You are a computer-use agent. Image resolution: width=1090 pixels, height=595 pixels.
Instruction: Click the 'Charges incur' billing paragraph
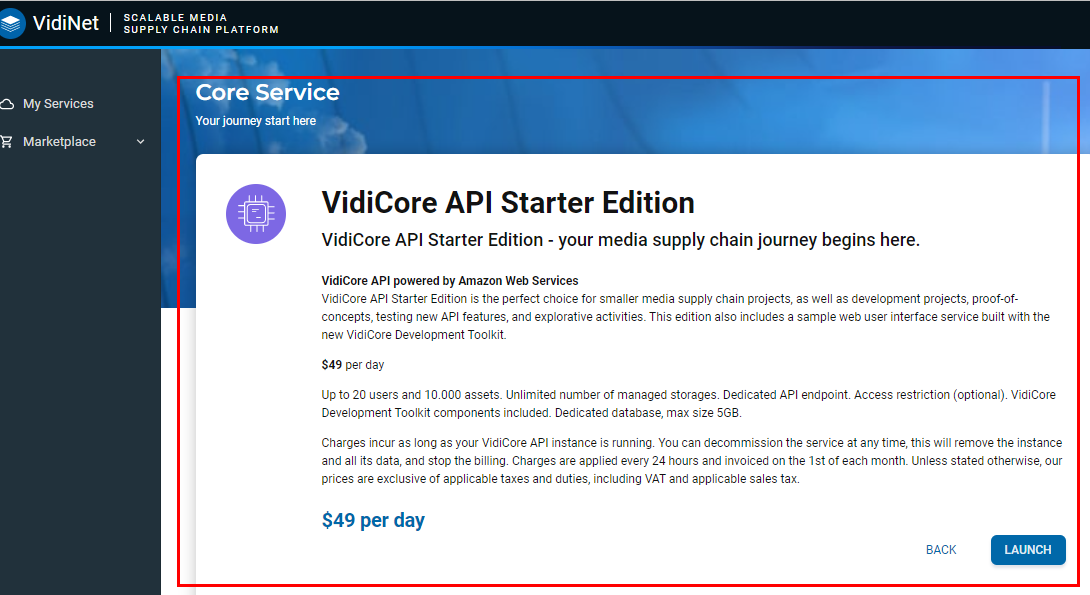691,461
